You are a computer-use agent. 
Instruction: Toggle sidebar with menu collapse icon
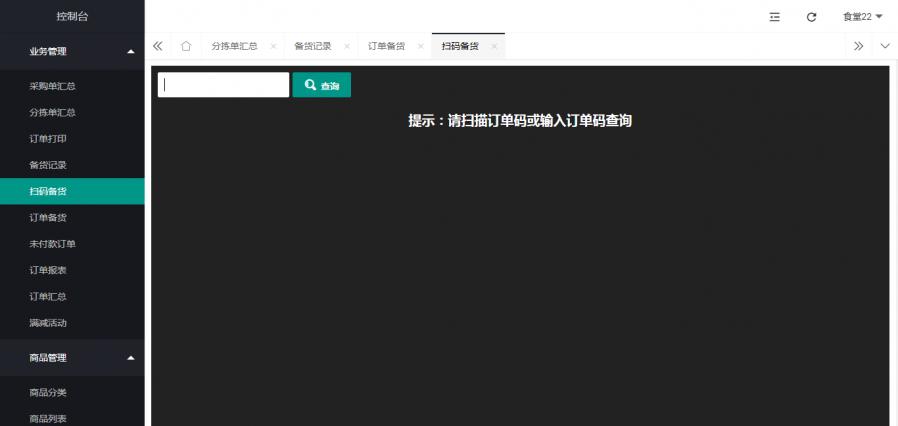pyautogui.click(x=774, y=17)
